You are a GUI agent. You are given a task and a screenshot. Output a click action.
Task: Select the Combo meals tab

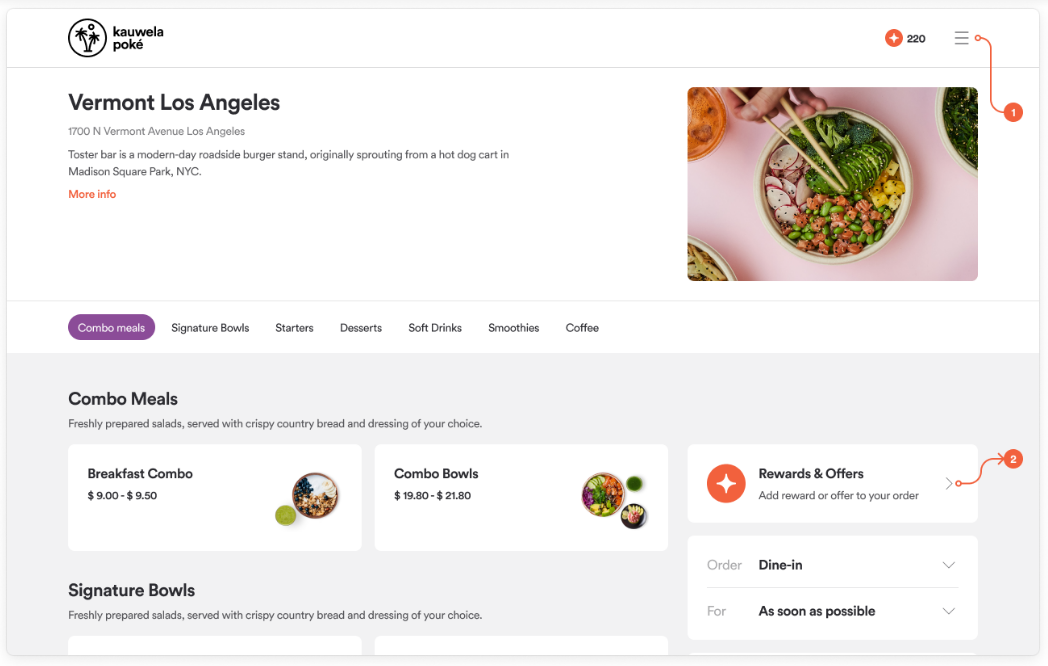pyautogui.click(x=112, y=328)
